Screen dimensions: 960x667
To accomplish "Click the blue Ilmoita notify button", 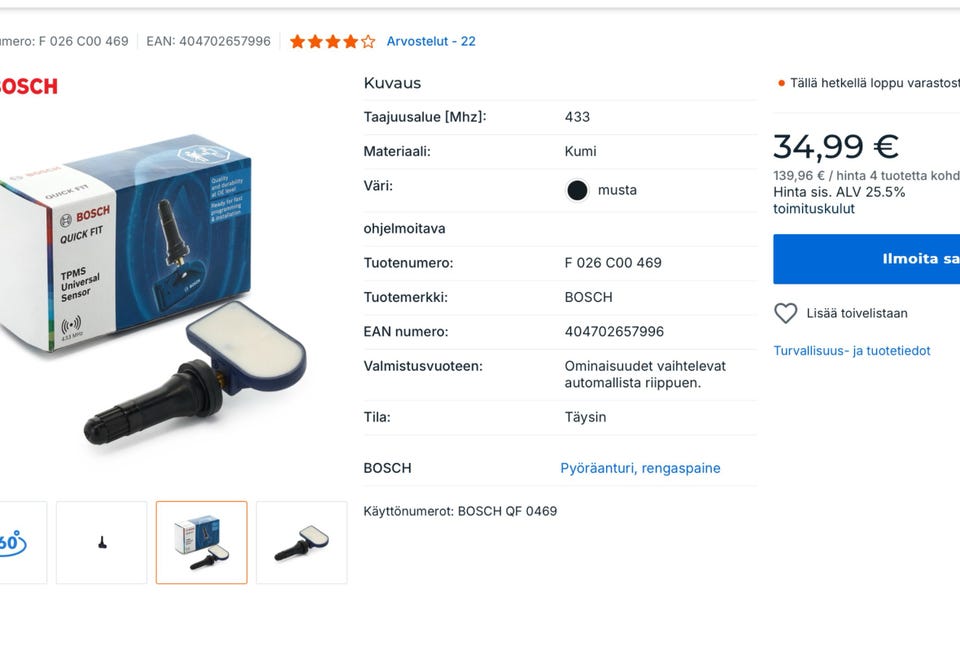I will [866, 259].
